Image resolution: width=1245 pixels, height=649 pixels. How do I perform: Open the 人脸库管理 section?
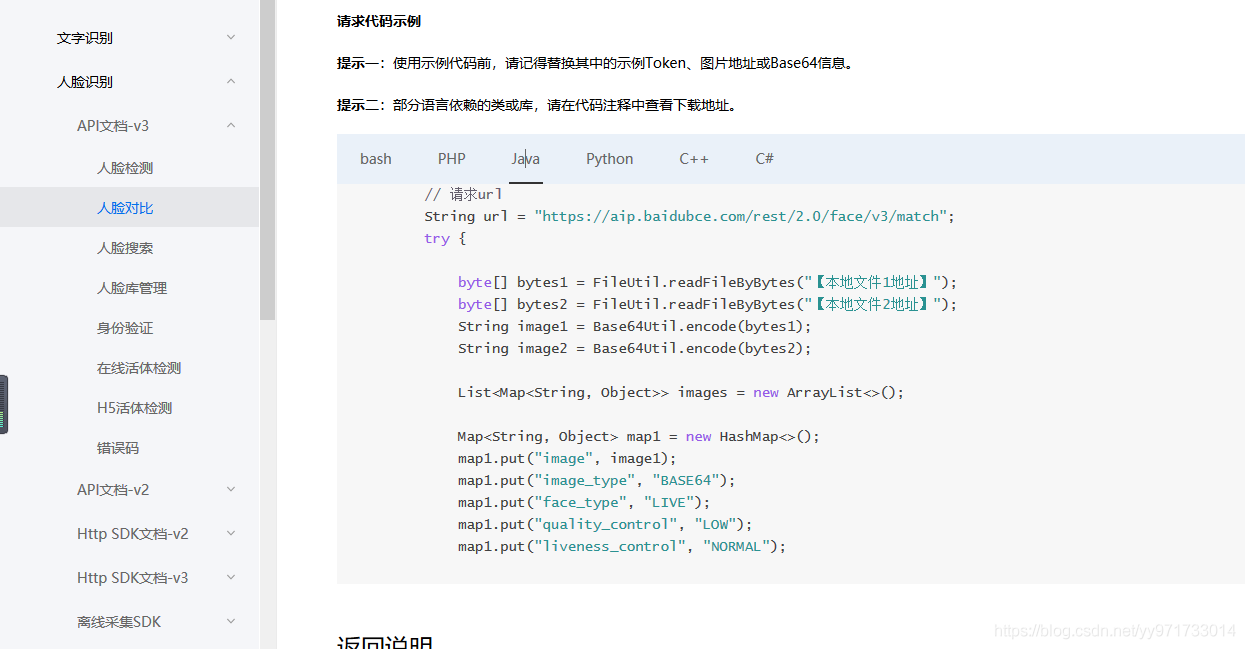[131, 287]
